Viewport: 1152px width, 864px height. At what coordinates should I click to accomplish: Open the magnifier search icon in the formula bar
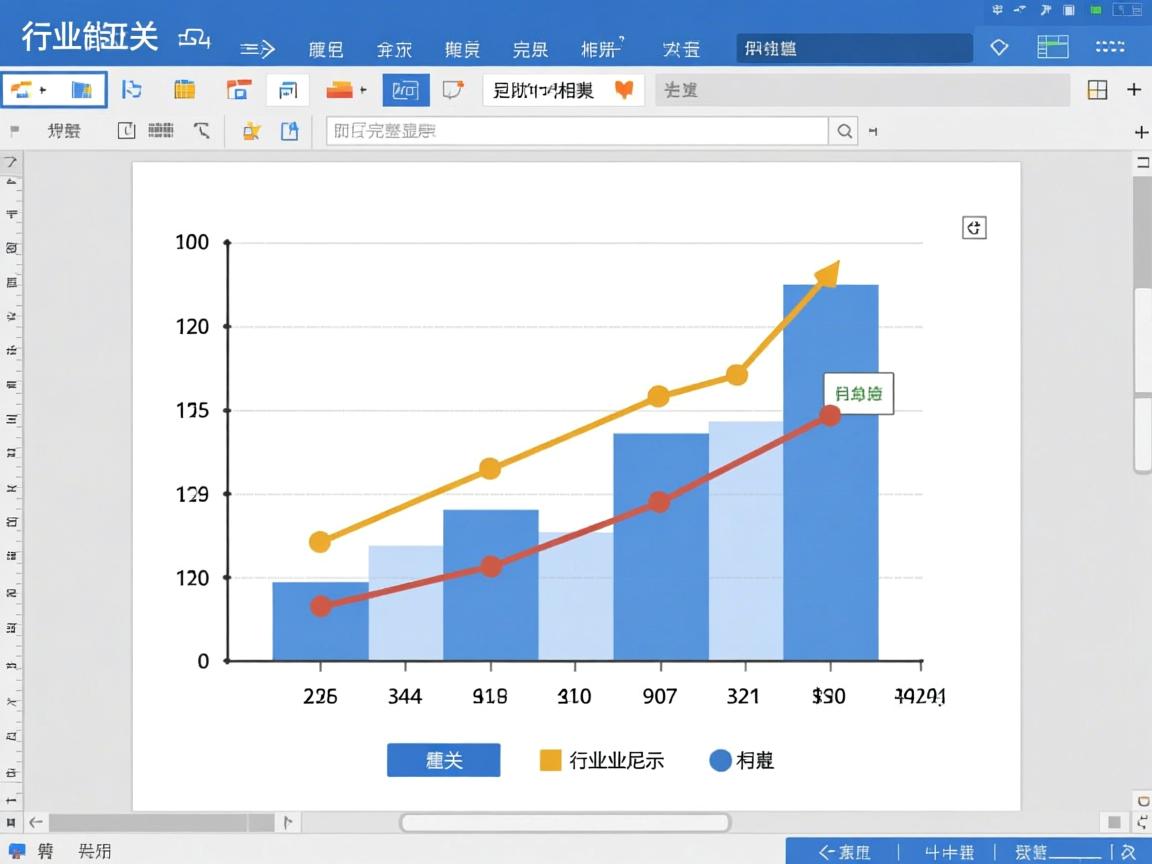tap(845, 130)
